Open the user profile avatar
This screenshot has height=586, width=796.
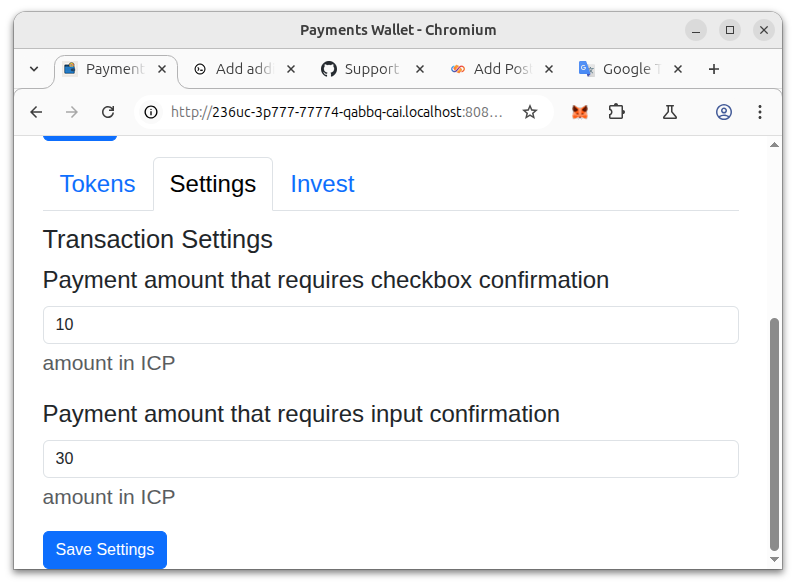pos(723,112)
